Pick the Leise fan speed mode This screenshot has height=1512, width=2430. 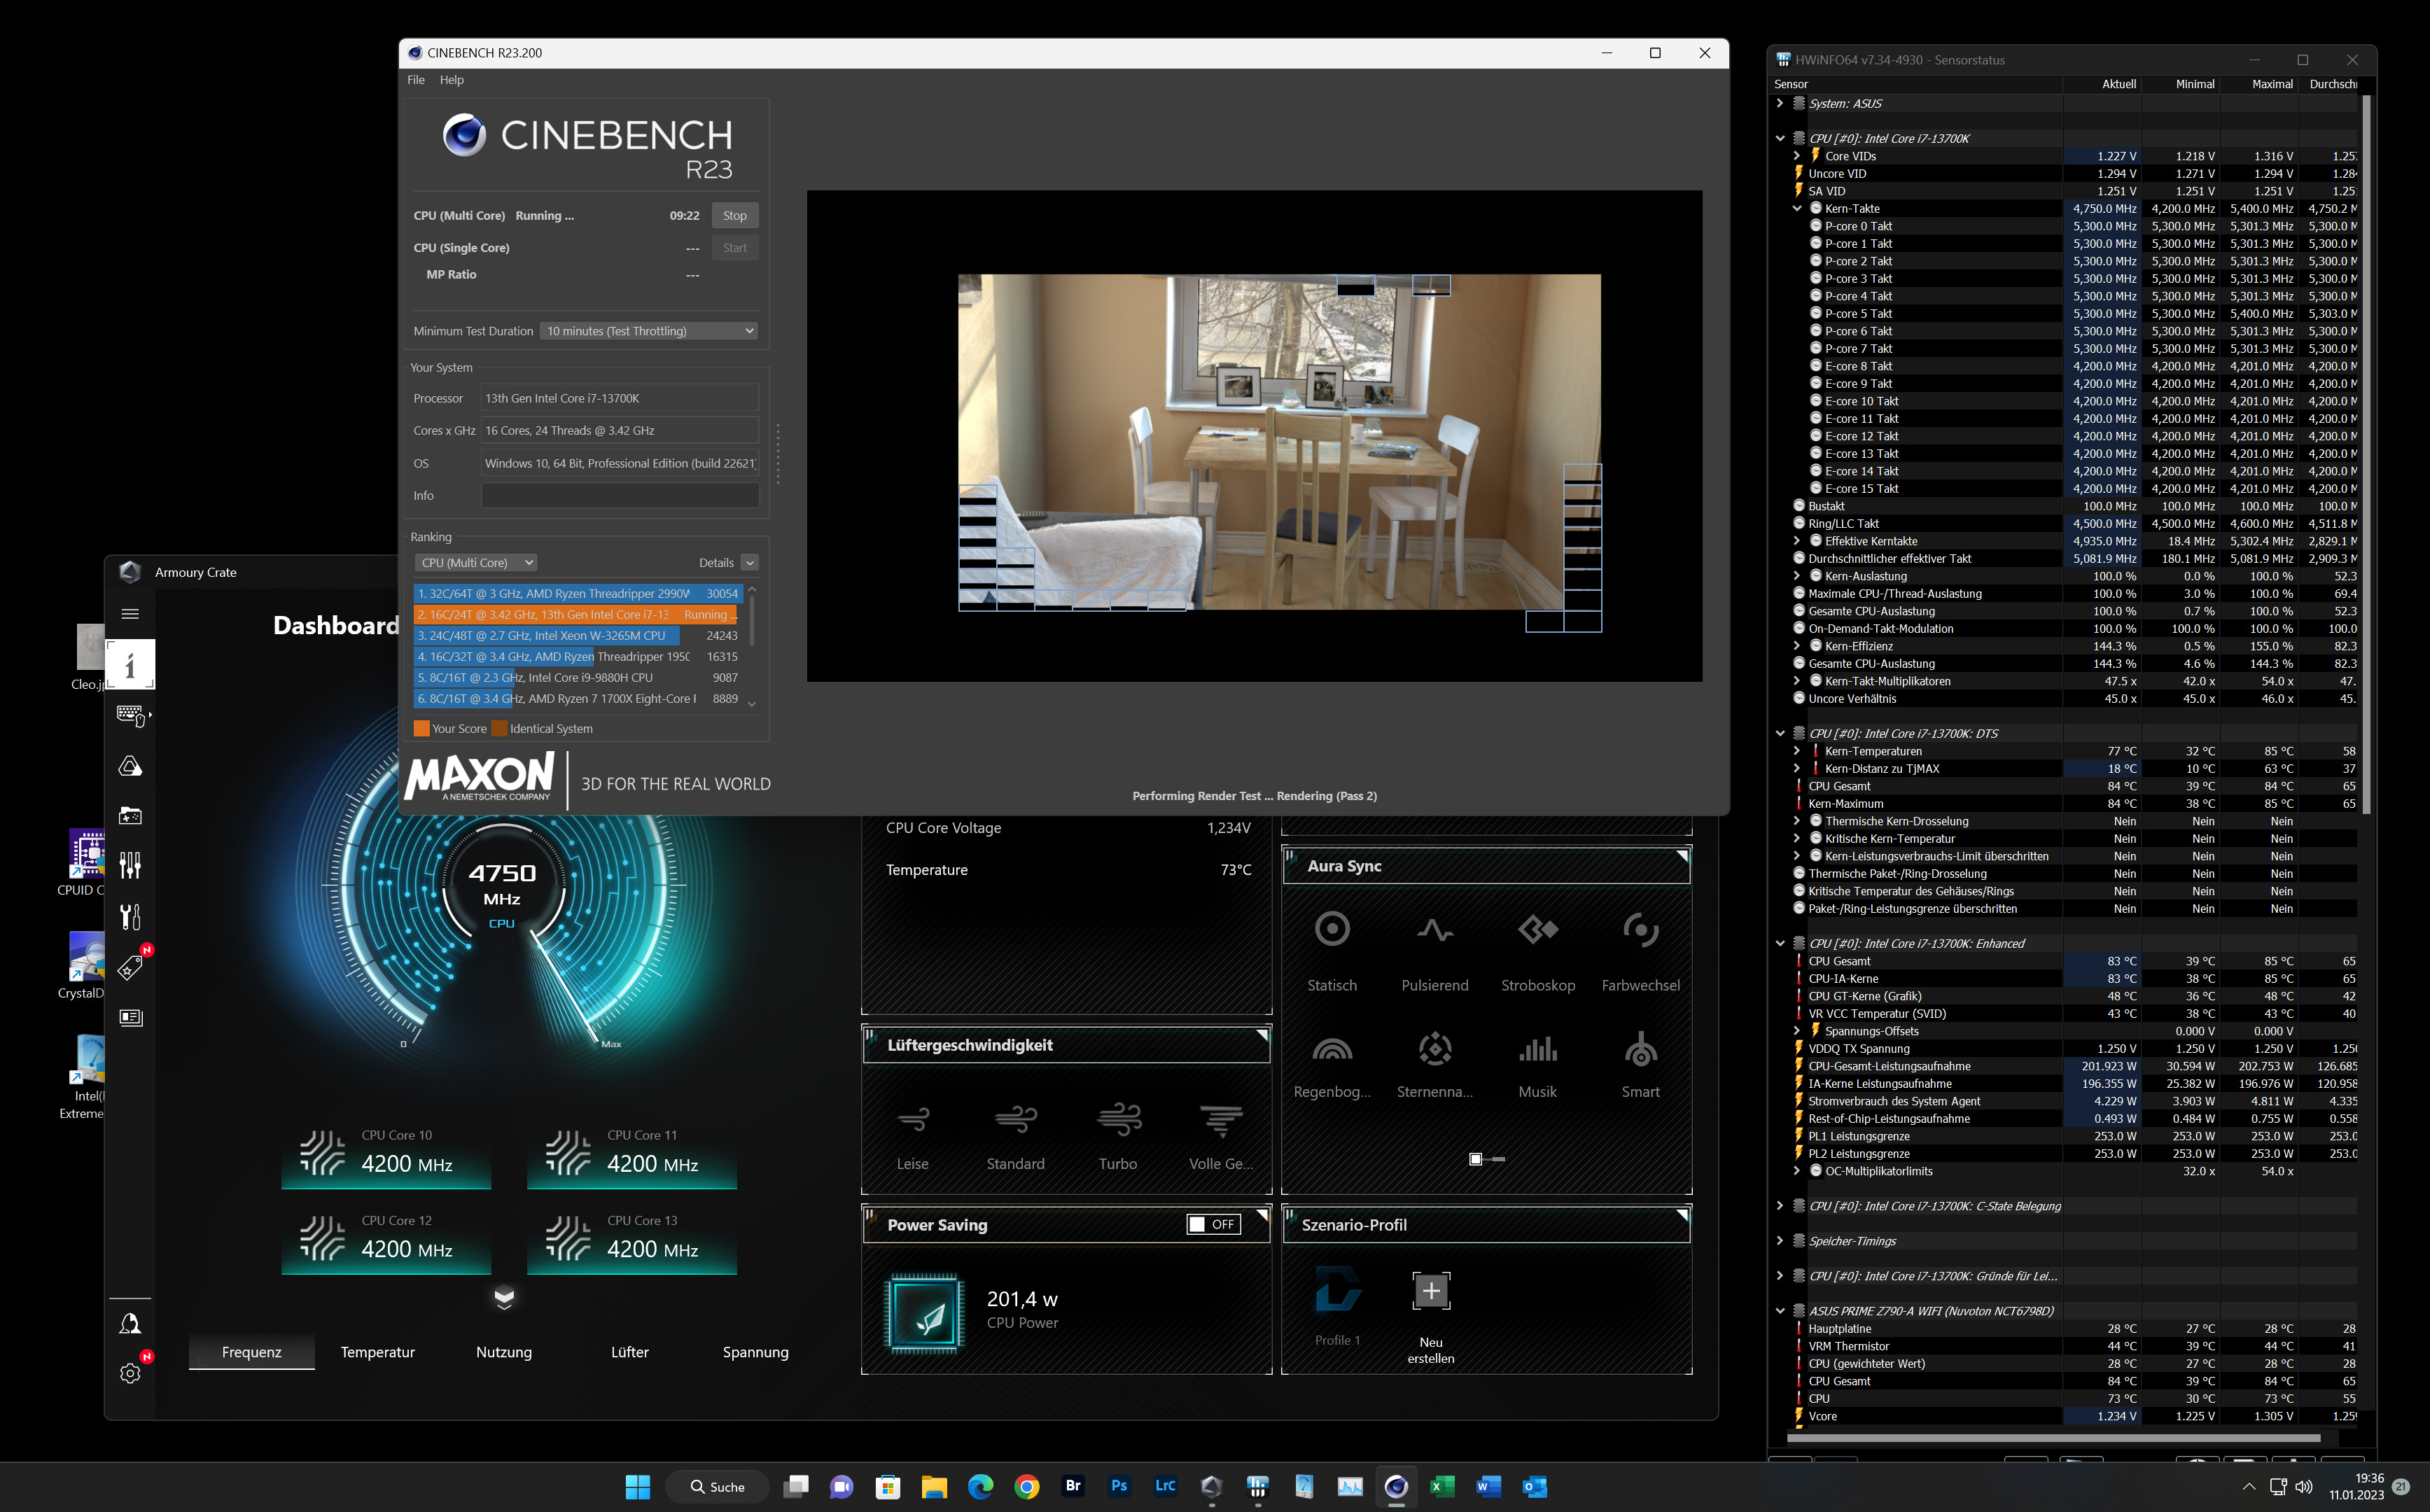coord(912,1119)
